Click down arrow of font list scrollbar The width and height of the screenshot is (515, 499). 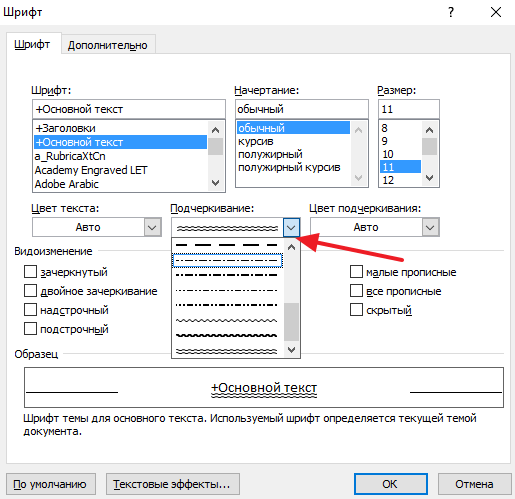point(216,183)
